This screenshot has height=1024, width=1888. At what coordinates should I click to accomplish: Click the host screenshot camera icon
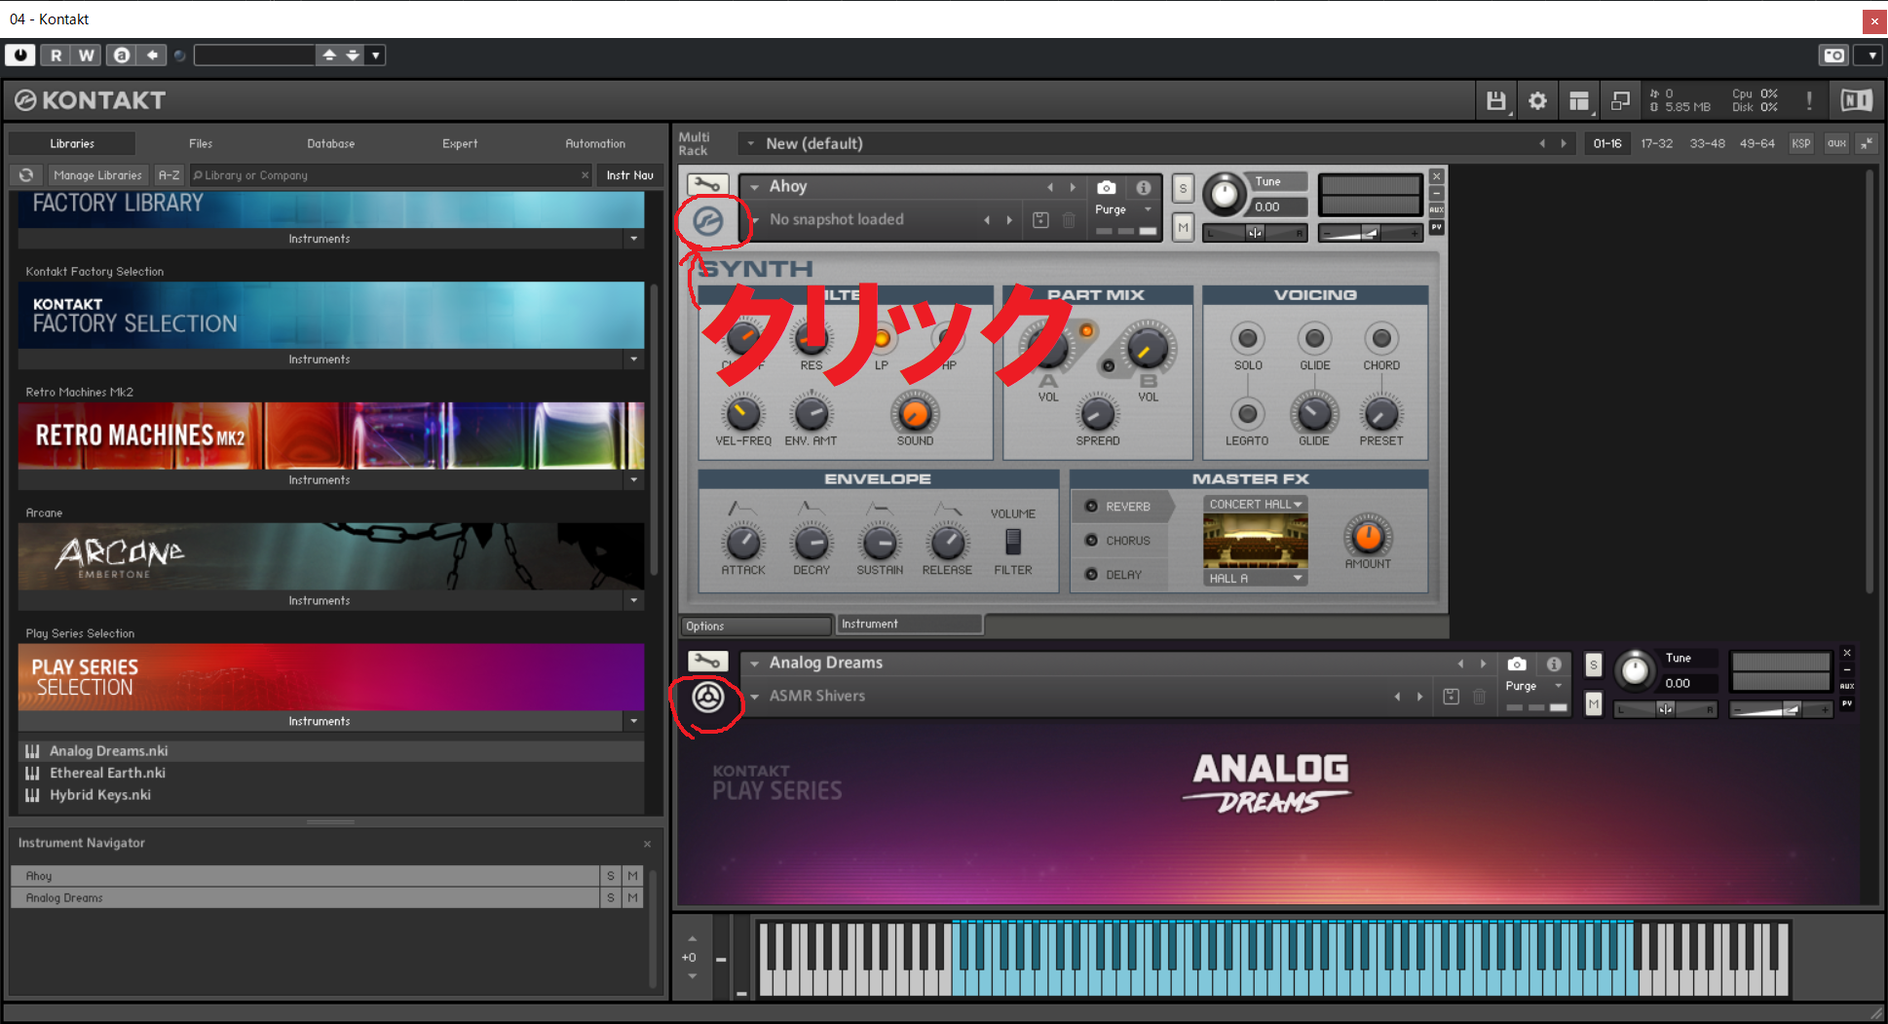pyautogui.click(x=1834, y=55)
